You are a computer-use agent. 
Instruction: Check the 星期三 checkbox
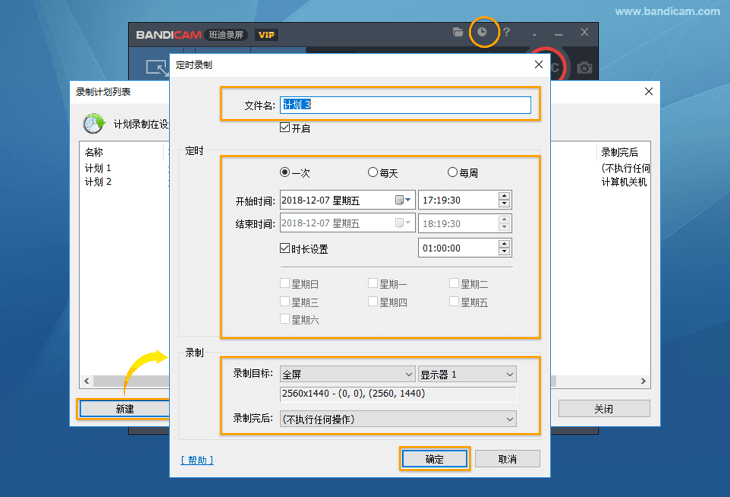(x=285, y=301)
